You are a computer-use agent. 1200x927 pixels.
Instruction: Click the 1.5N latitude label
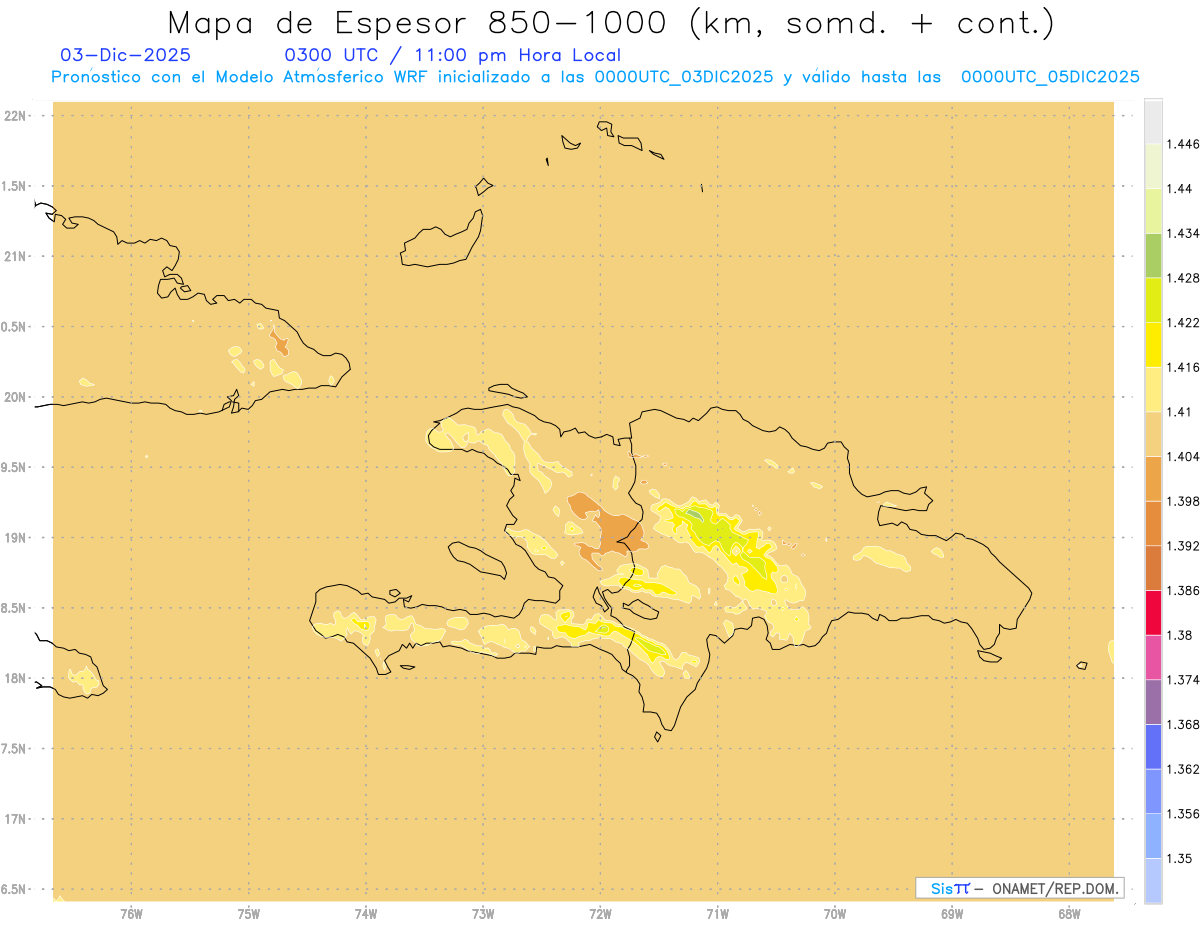point(14,186)
